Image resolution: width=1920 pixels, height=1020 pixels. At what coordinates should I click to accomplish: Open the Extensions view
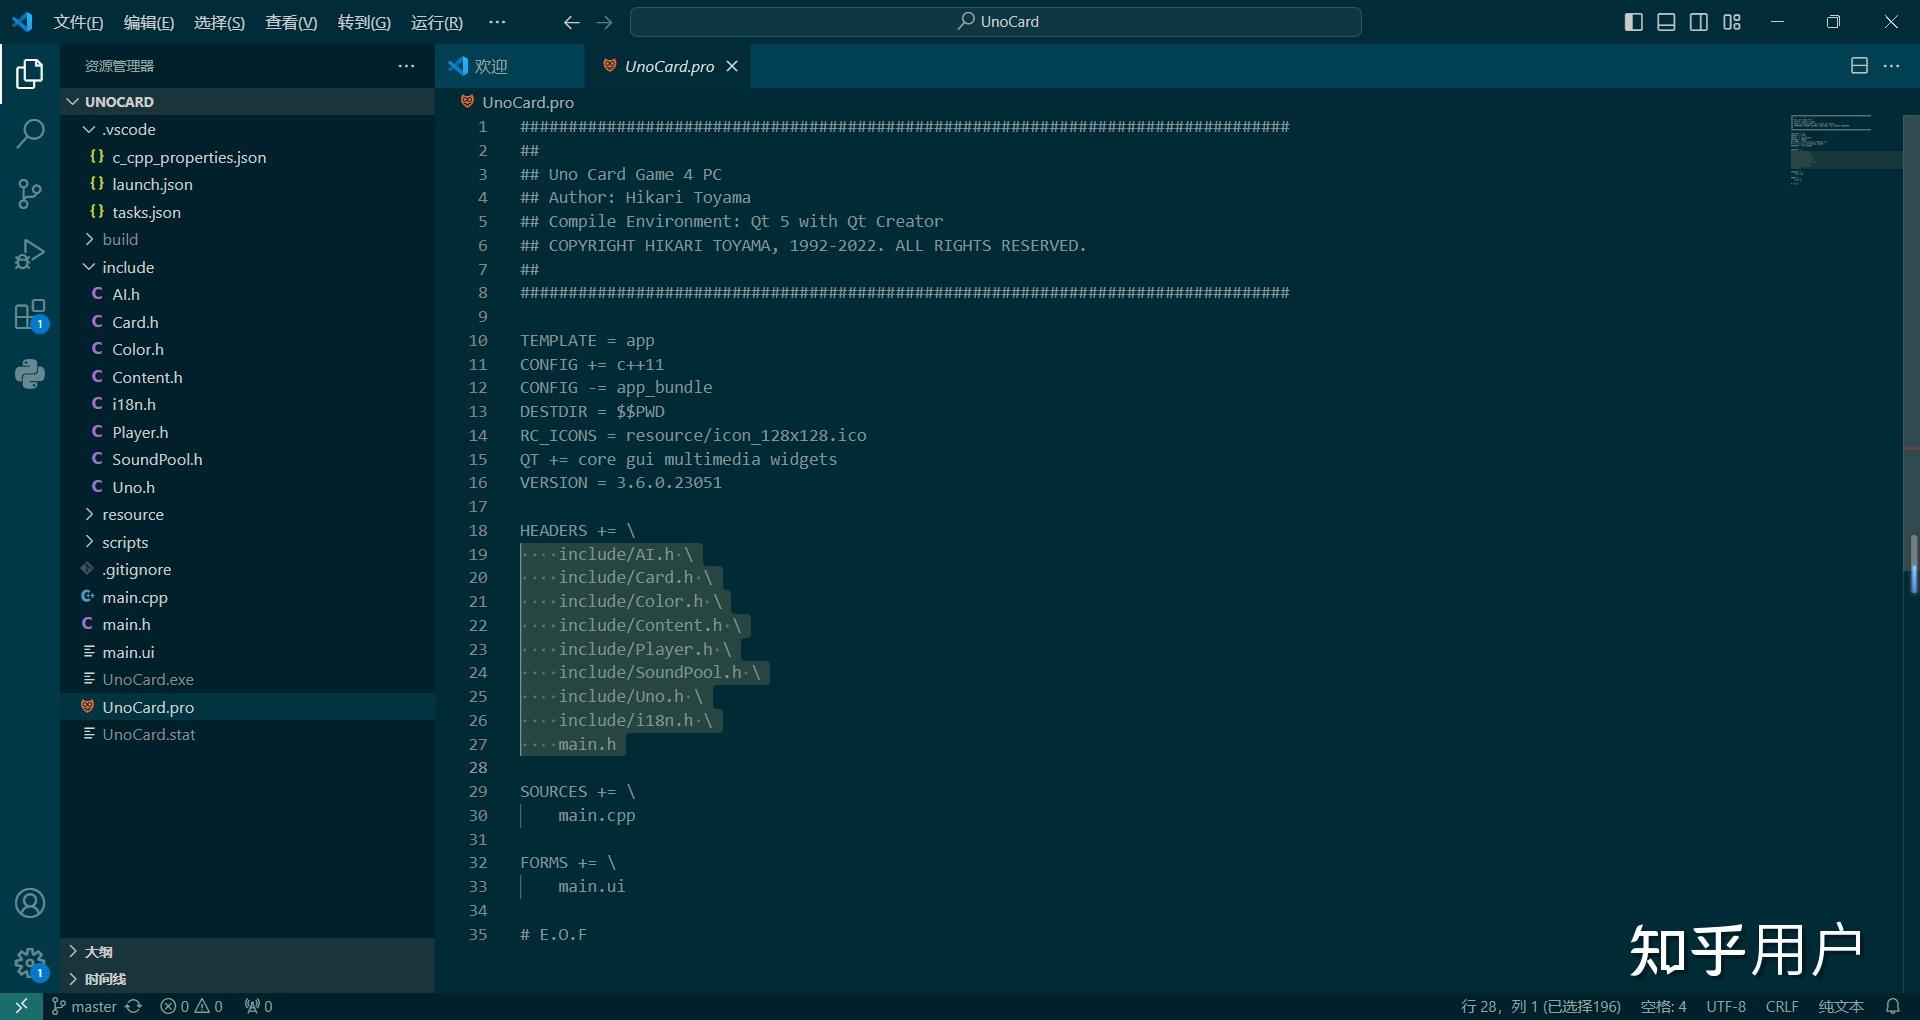30,315
